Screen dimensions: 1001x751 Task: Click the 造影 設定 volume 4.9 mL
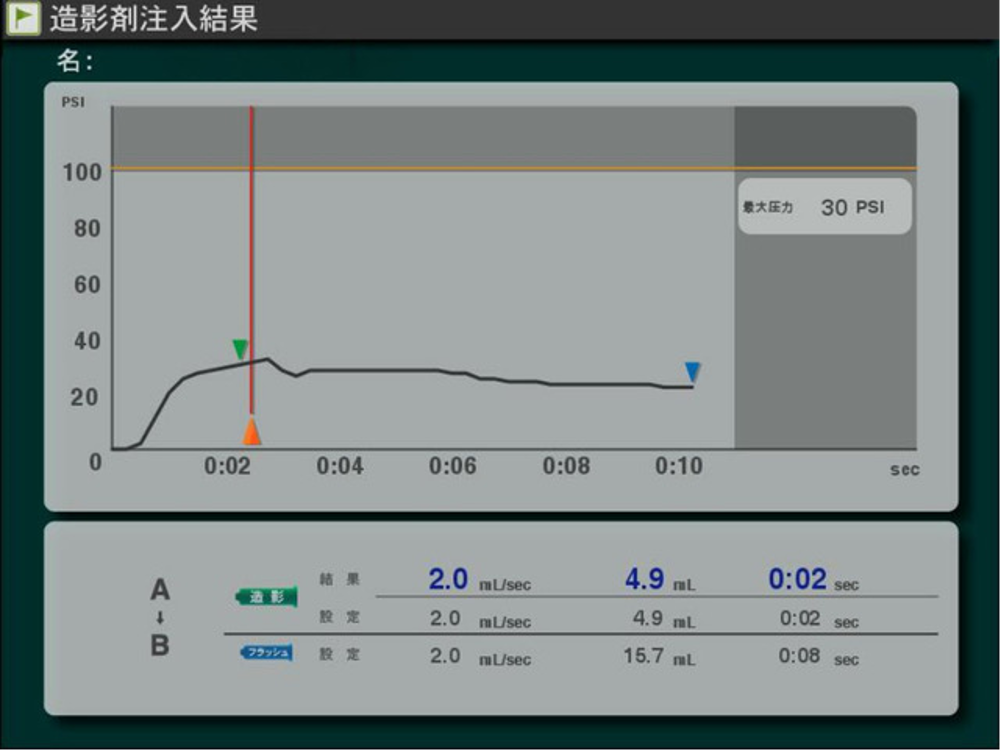click(664, 619)
